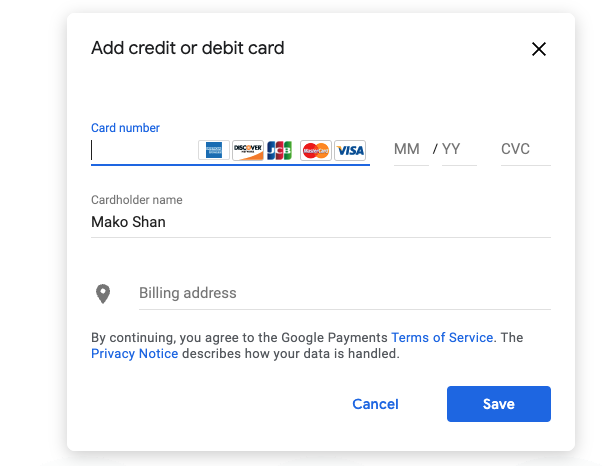Screen dimensions: 609x466
Task: Close the add card dialog
Action: (539, 49)
